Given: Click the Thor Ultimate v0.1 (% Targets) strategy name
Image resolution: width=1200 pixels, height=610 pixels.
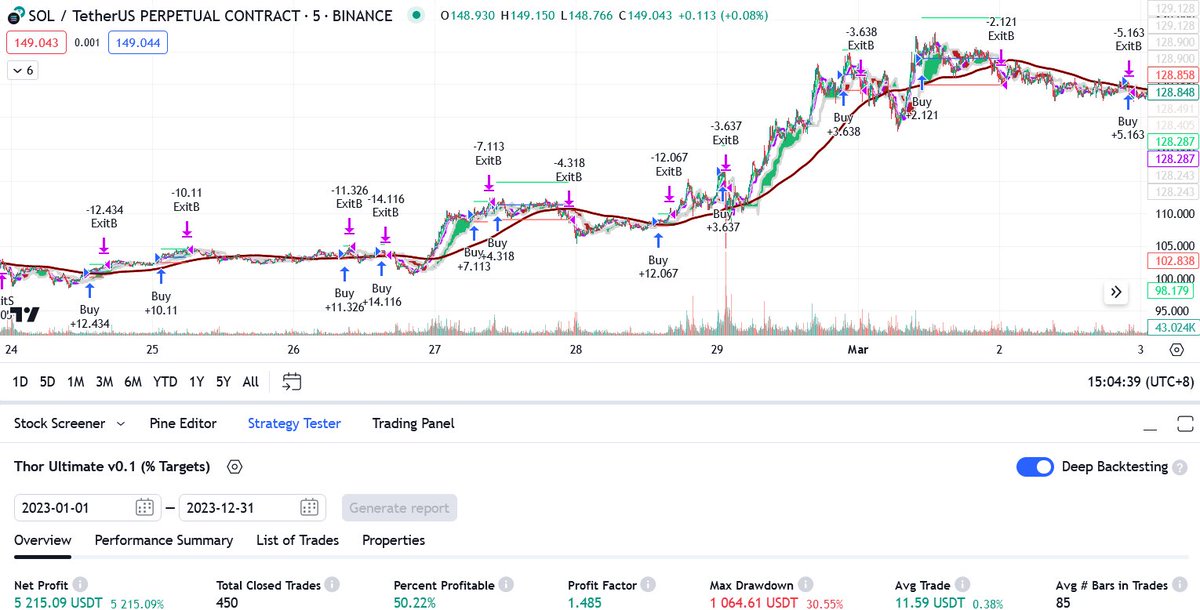Looking at the screenshot, I should [x=113, y=467].
